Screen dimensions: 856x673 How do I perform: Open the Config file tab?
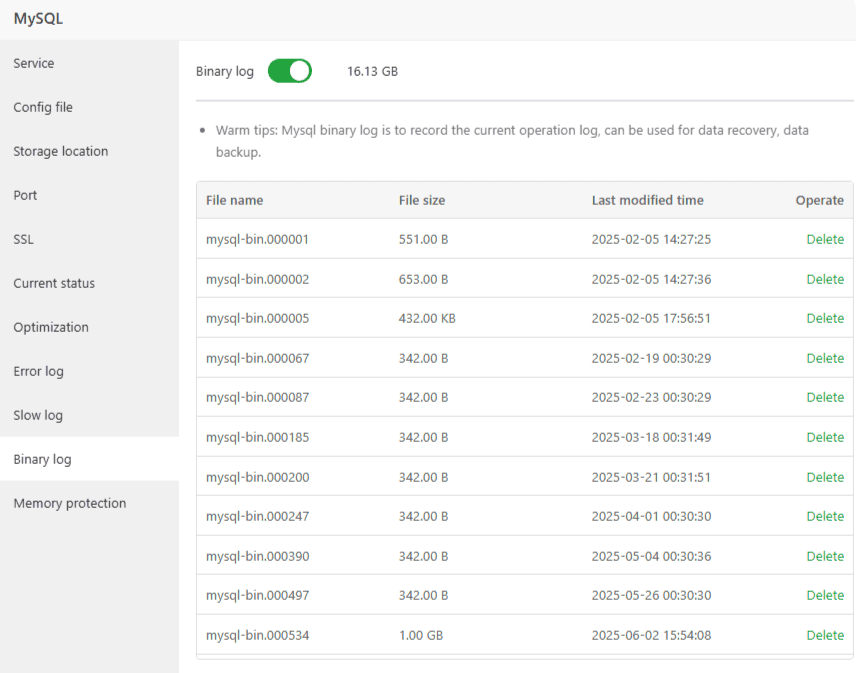[x=43, y=107]
